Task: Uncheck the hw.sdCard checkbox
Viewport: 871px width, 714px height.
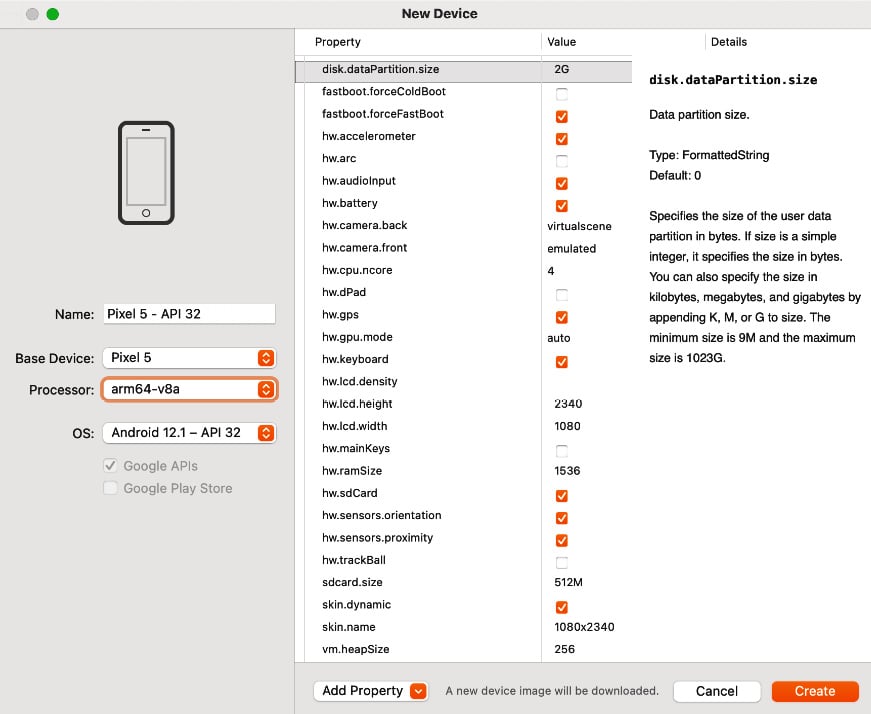Action: pos(562,496)
